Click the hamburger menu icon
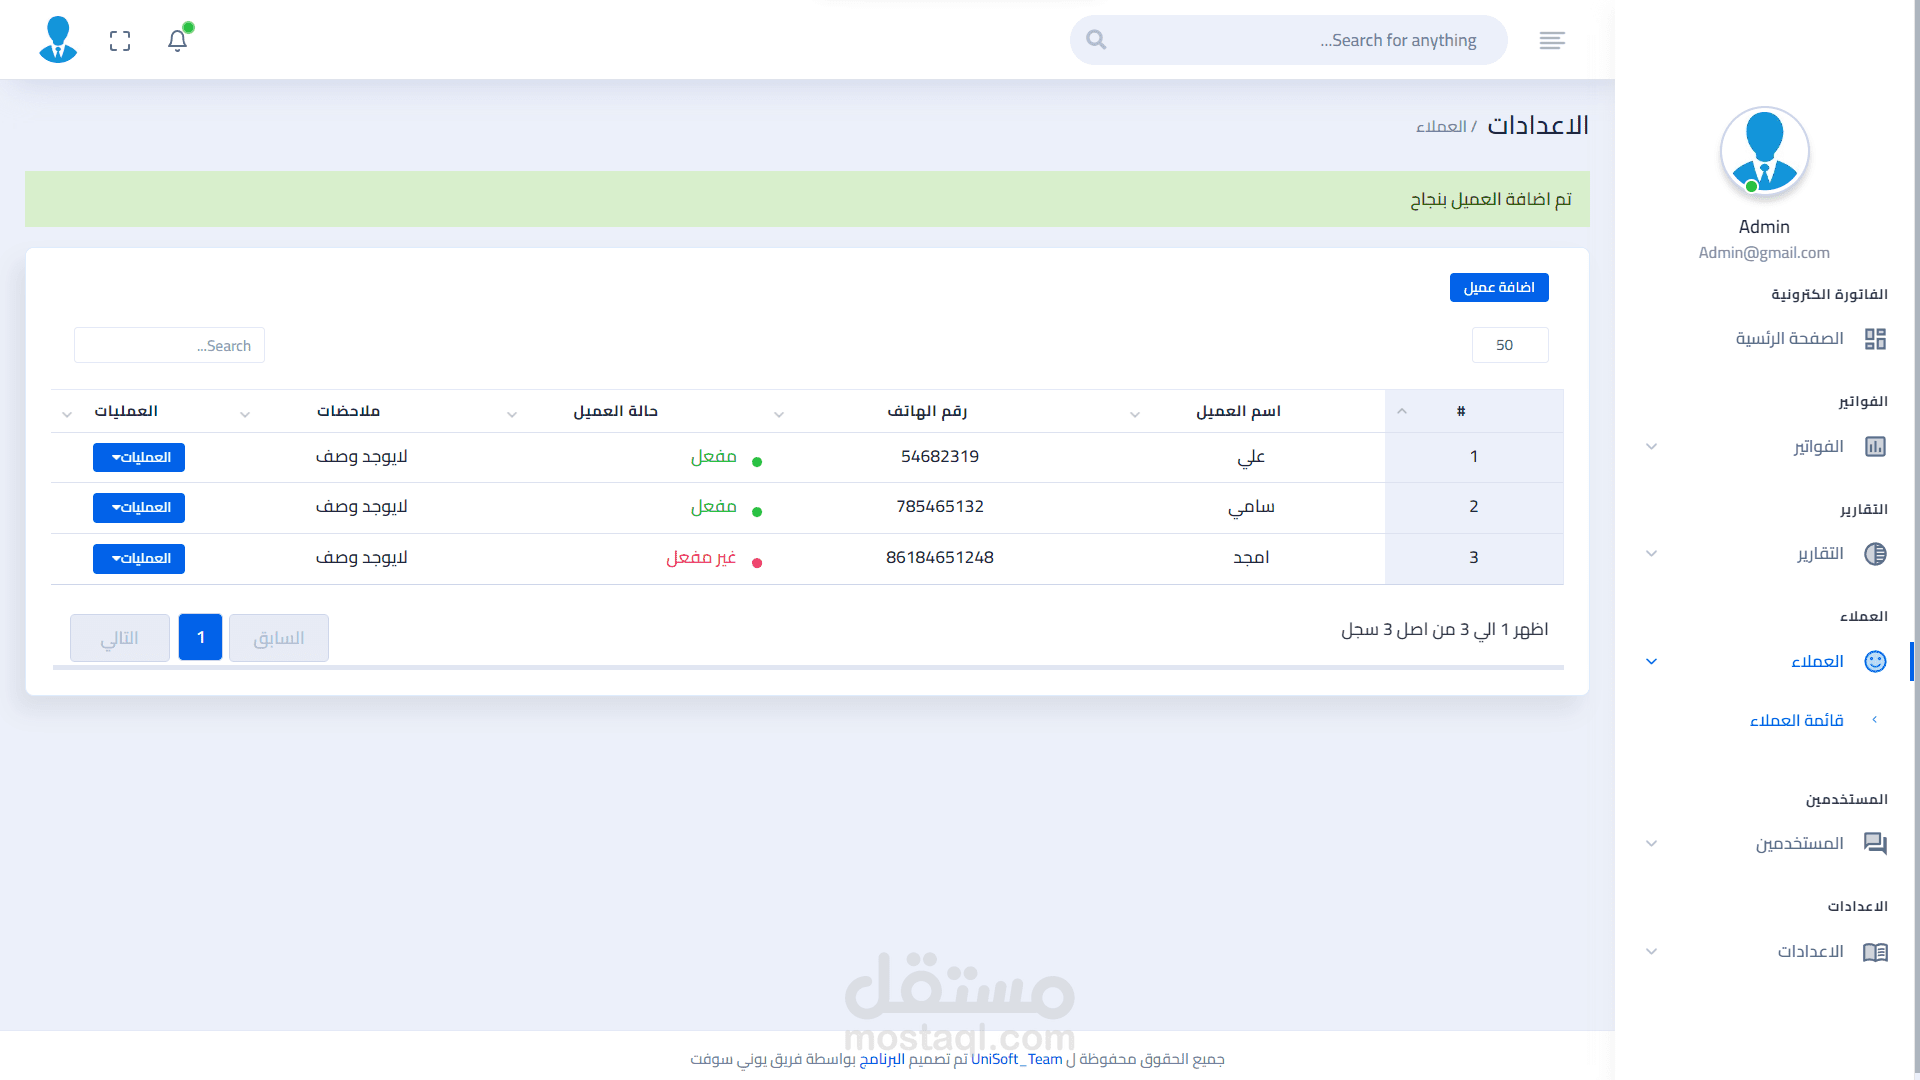Viewport: 1920px width, 1080px height. pos(1552,40)
